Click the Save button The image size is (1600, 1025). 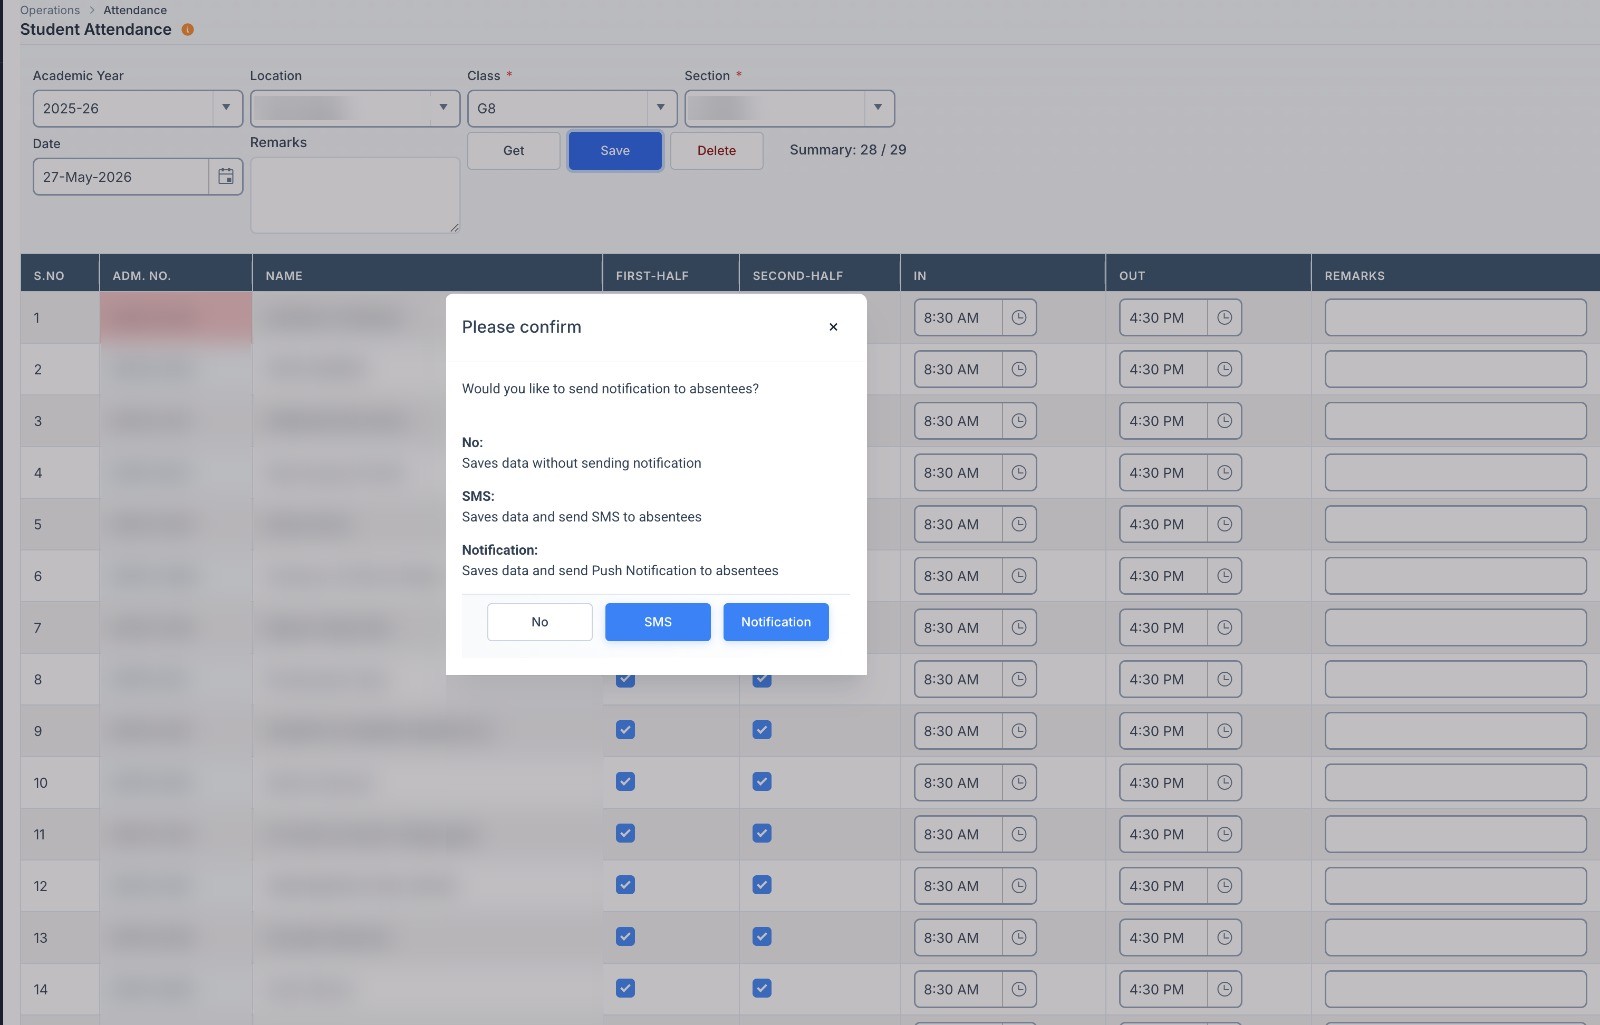pos(615,151)
